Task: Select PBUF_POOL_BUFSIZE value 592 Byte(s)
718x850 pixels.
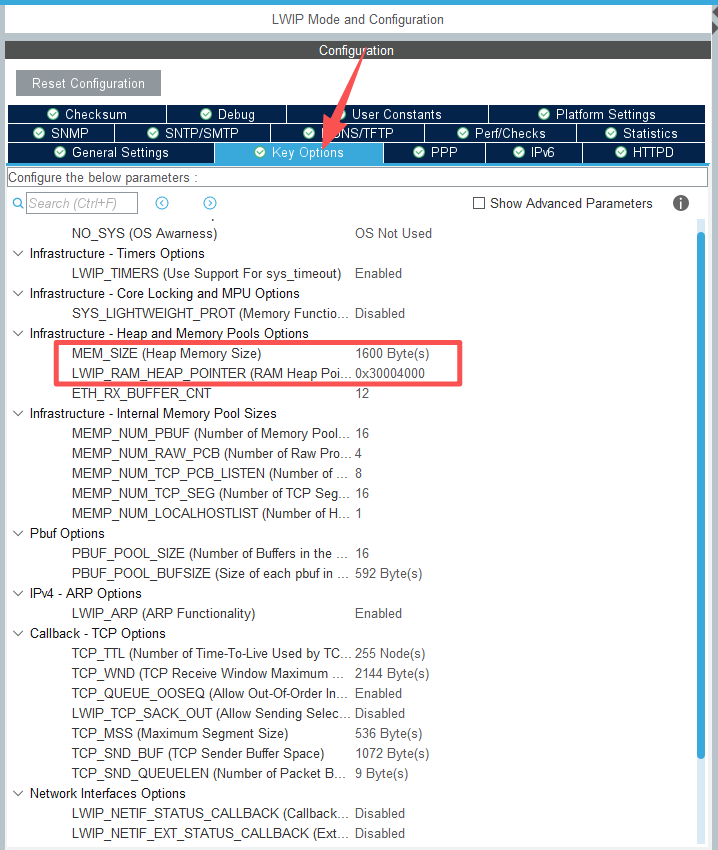Action: coord(388,574)
